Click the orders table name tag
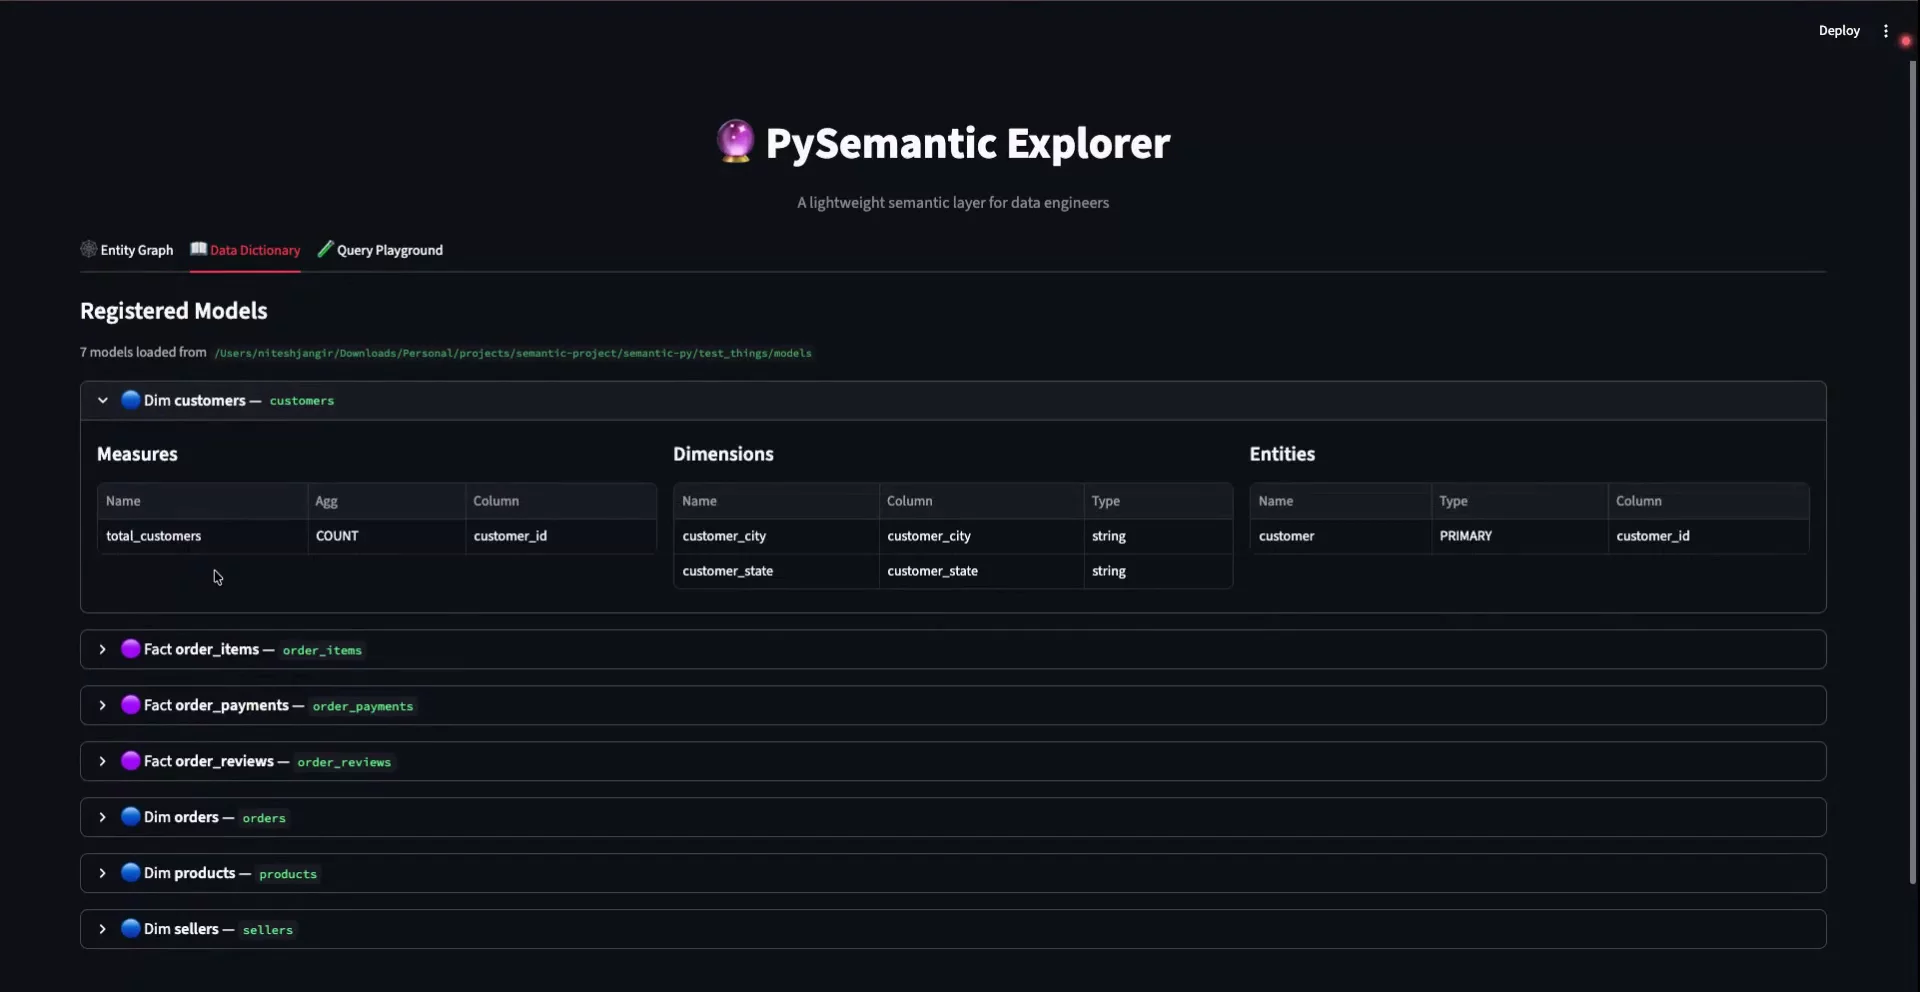Viewport: 1920px width, 992px height. point(264,818)
